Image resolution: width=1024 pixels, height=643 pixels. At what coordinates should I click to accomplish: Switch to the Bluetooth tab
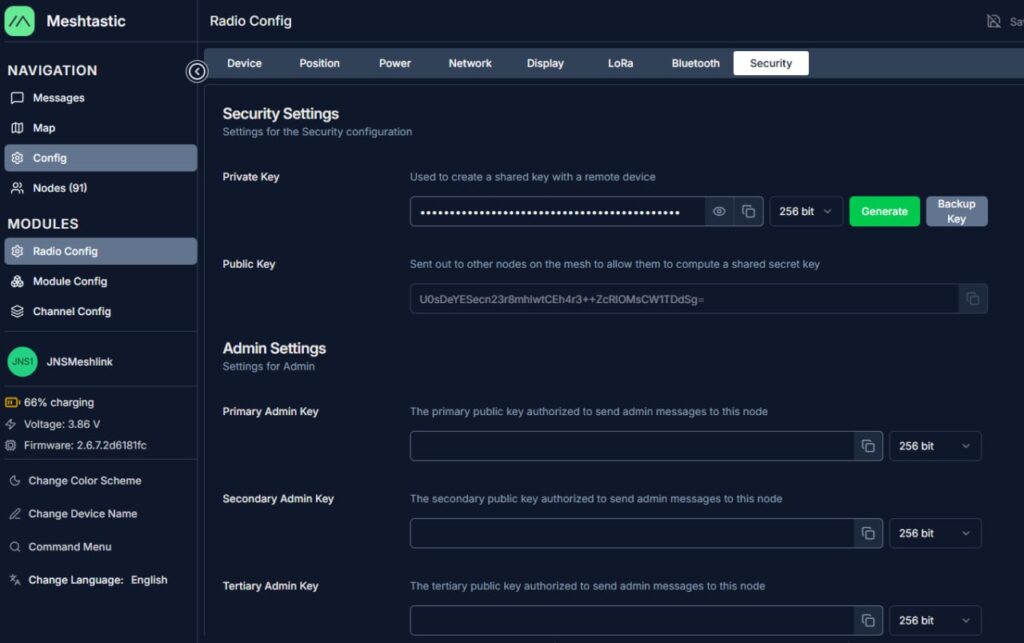pos(695,63)
